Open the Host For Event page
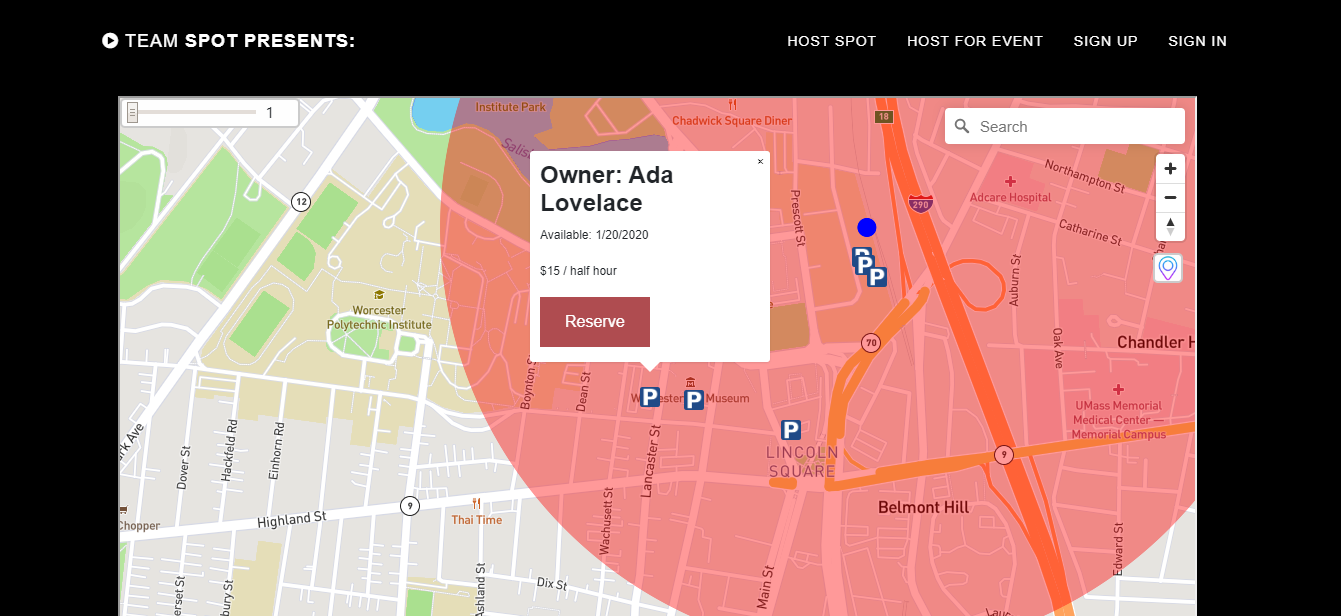 975,41
